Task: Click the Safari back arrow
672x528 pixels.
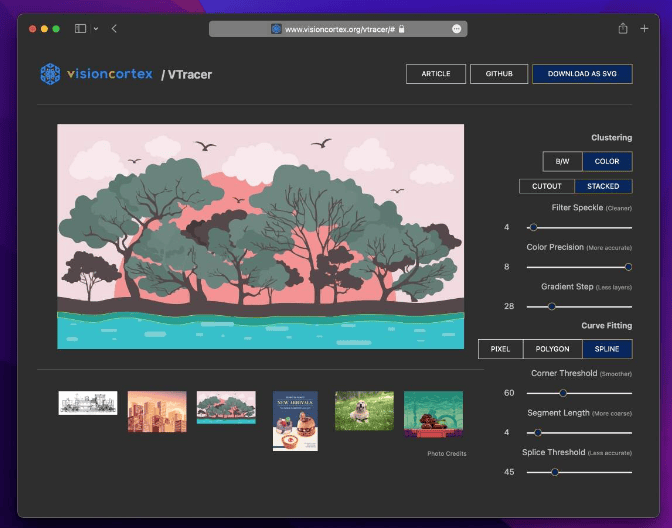Action: (x=114, y=29)
